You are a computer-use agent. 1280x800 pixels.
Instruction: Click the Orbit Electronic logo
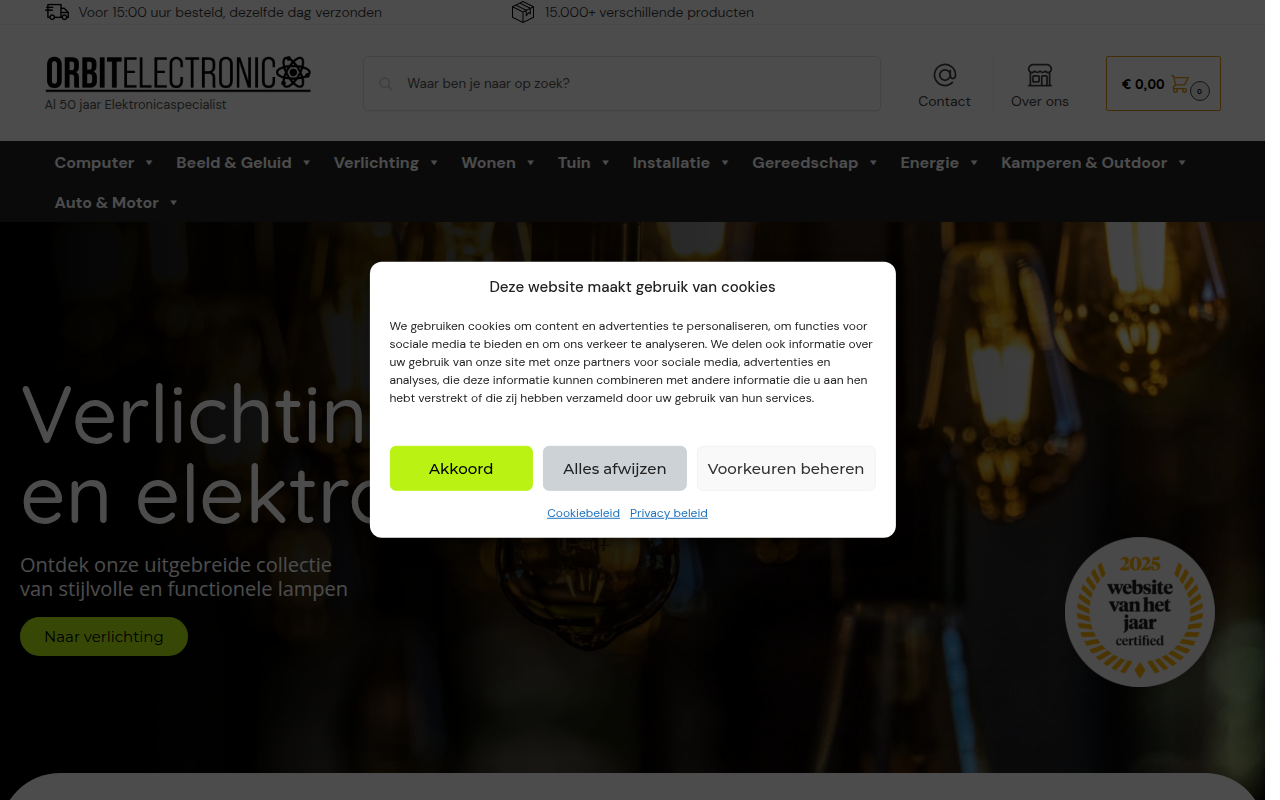coord(178,73)
